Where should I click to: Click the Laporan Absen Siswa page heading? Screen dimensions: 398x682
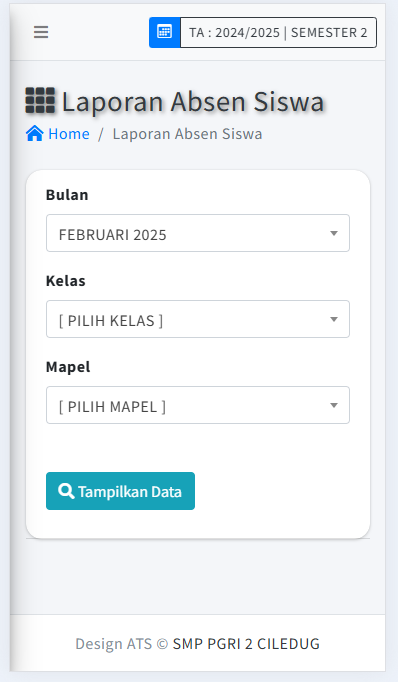pos(193,102)
